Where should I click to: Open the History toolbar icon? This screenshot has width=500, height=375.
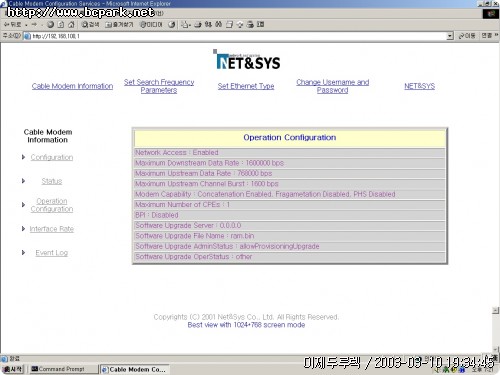click(172, 25)
